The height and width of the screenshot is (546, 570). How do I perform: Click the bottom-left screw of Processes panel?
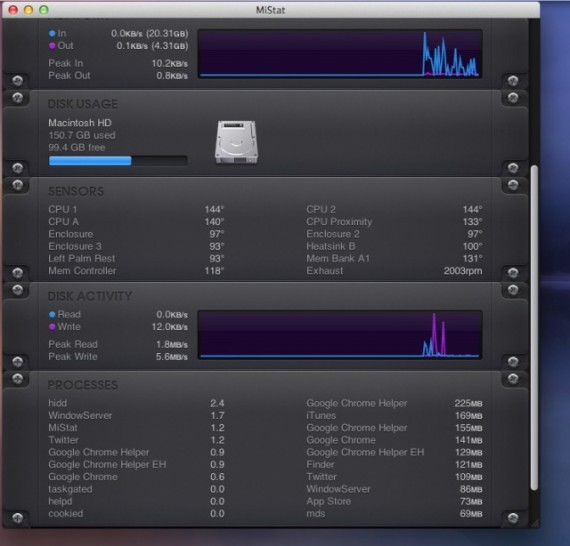click(x=17, y=518)
